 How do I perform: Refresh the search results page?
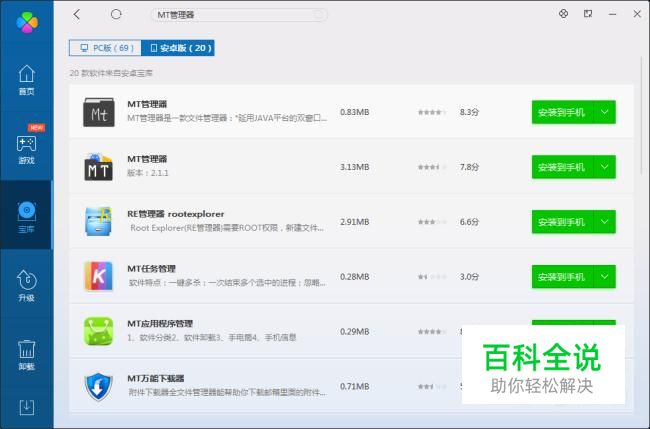(116, 15)
